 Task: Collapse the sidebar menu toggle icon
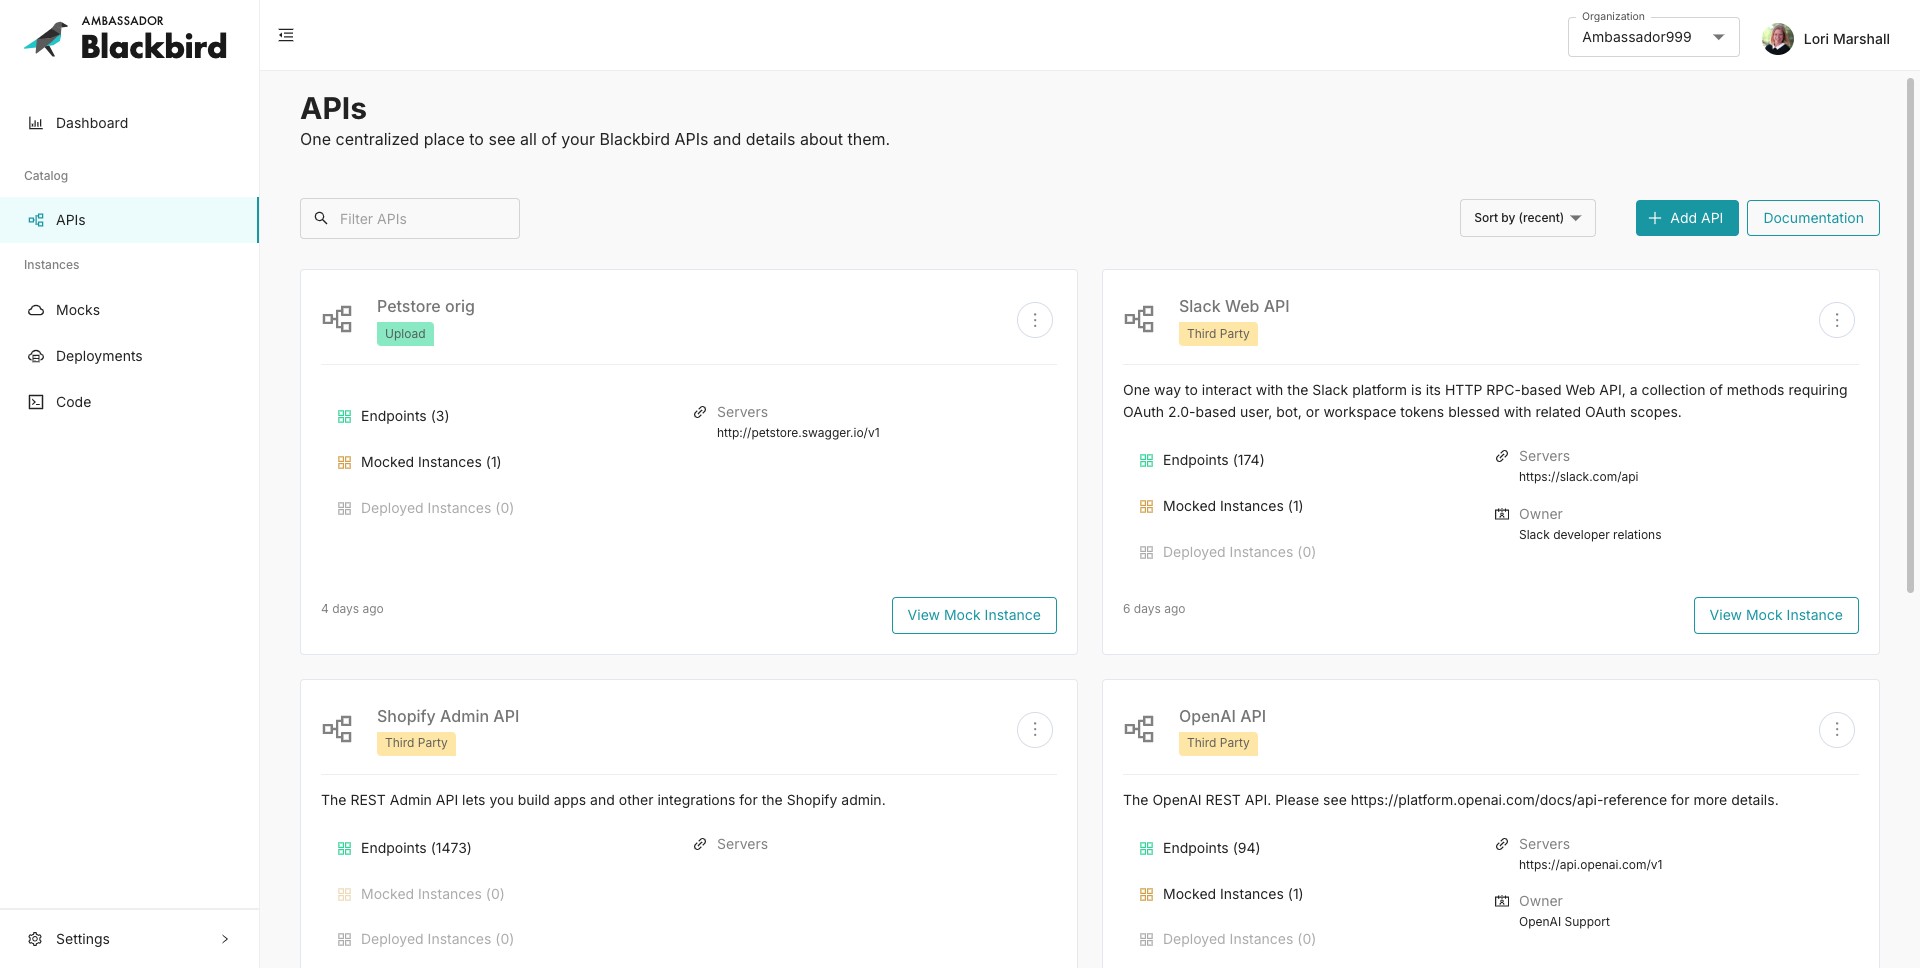pos(286,35)
